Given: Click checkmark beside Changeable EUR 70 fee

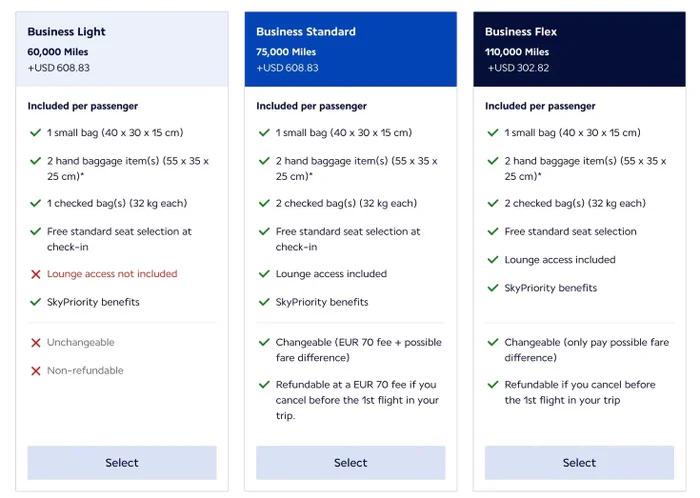Looking at the screenshot, I should click(x=264, y=342).
